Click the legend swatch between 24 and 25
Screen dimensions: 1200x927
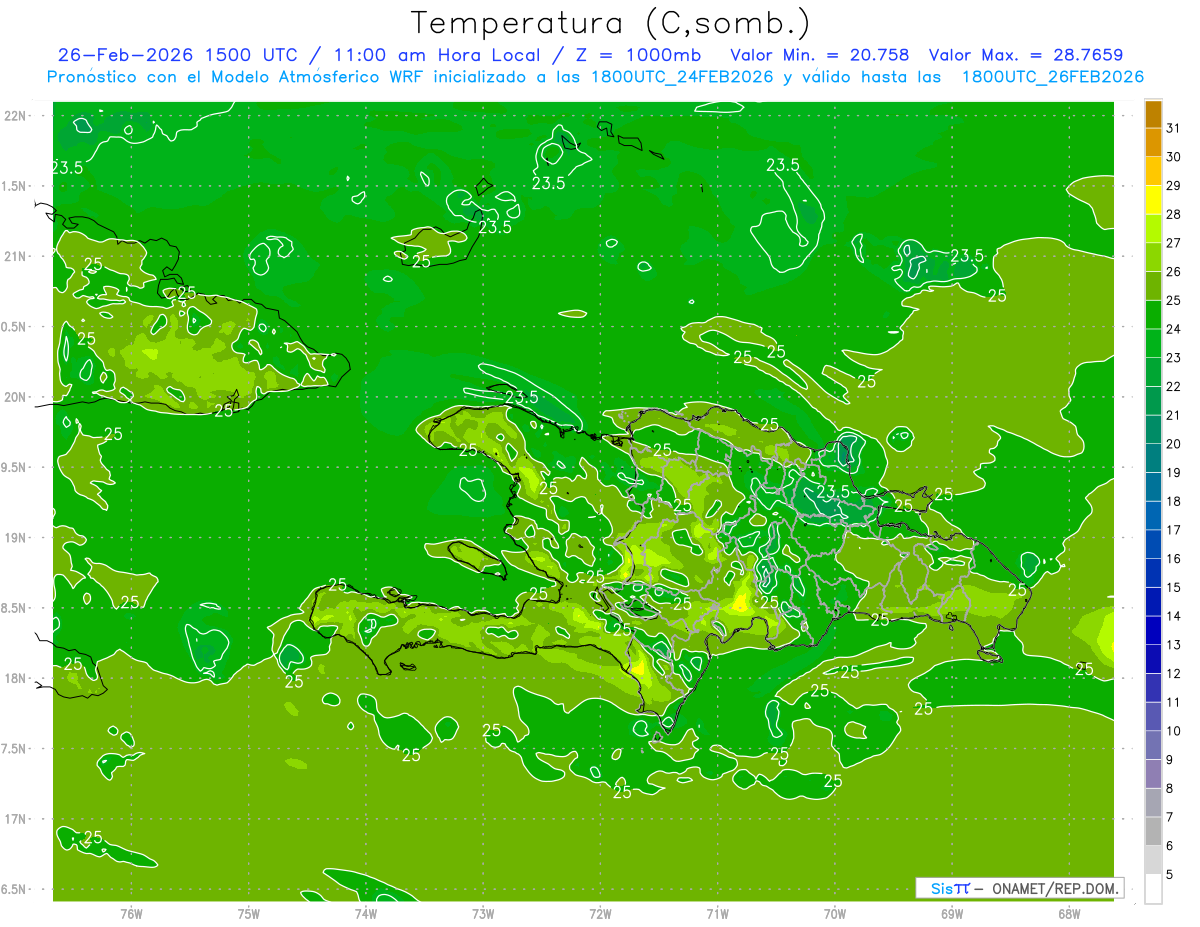(x=1153, y=315)
